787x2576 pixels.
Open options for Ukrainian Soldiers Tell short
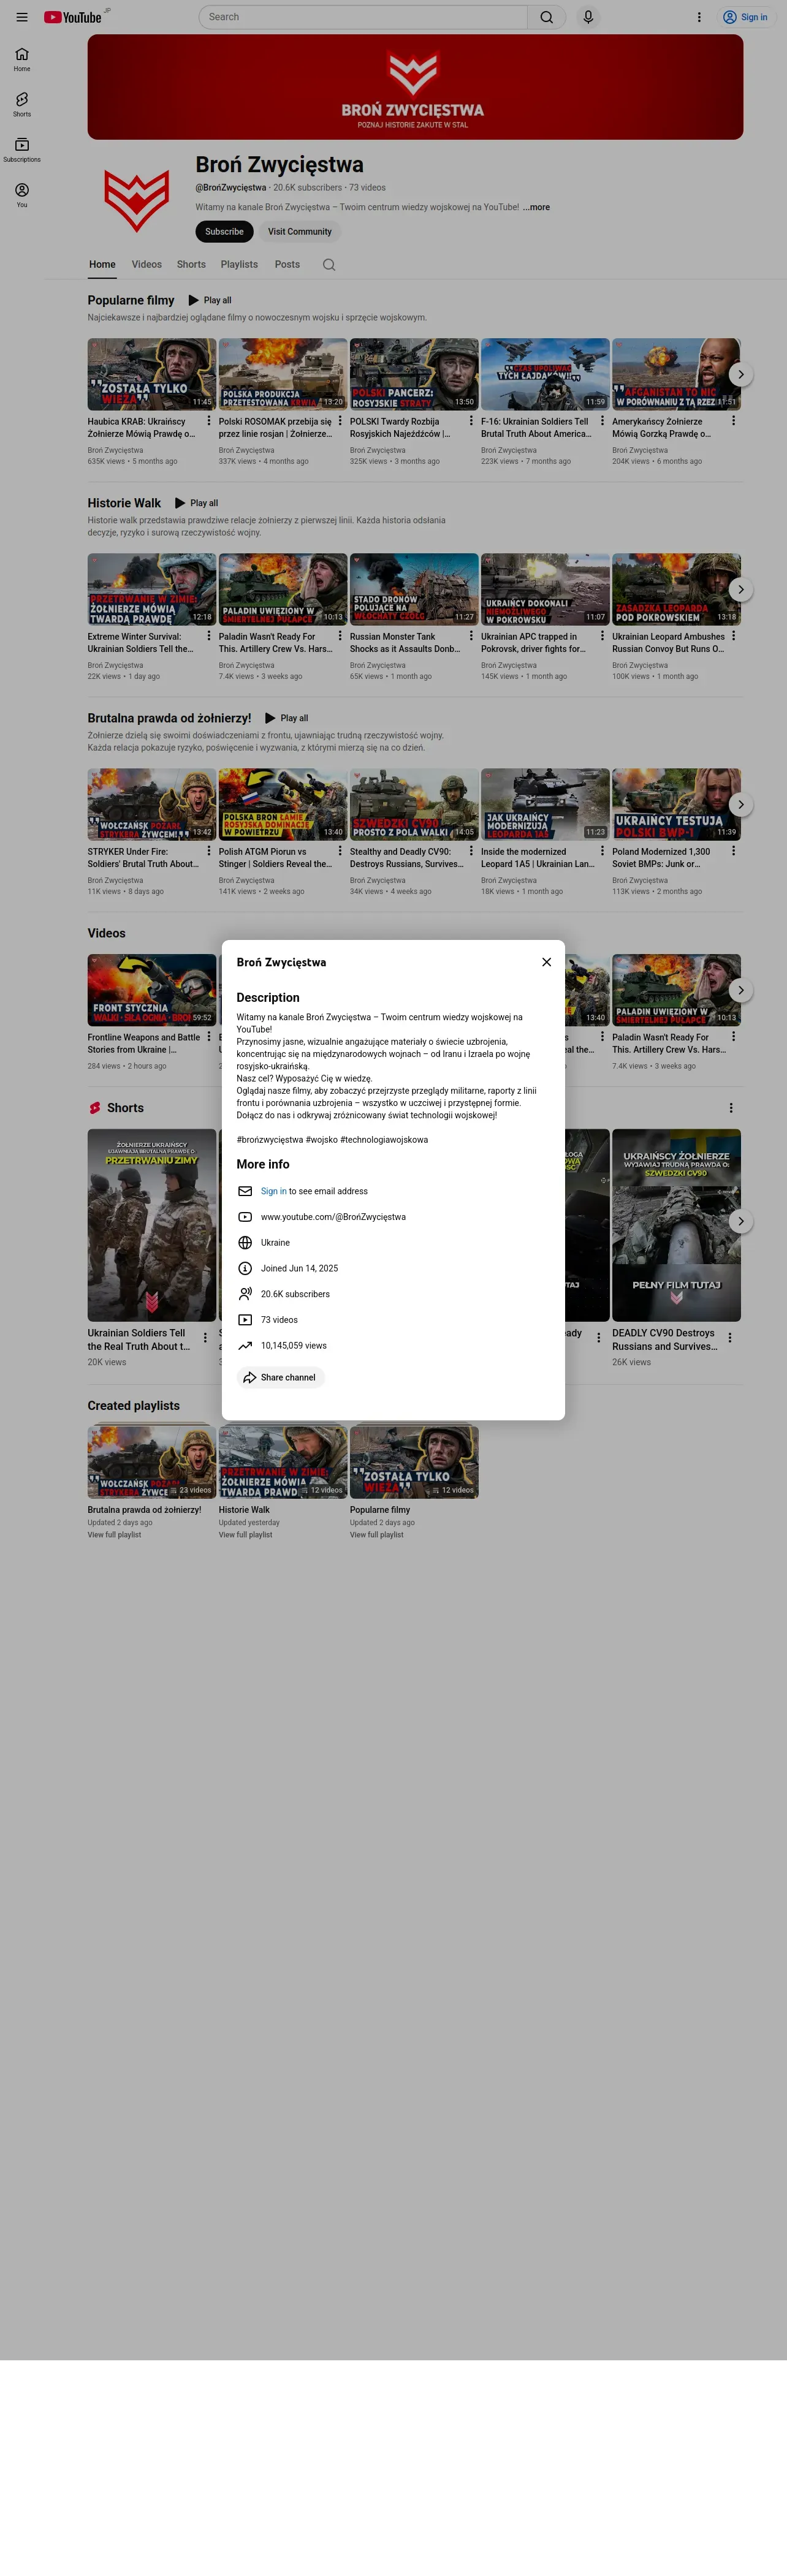pyautogui.click(x=205, y=1338)
